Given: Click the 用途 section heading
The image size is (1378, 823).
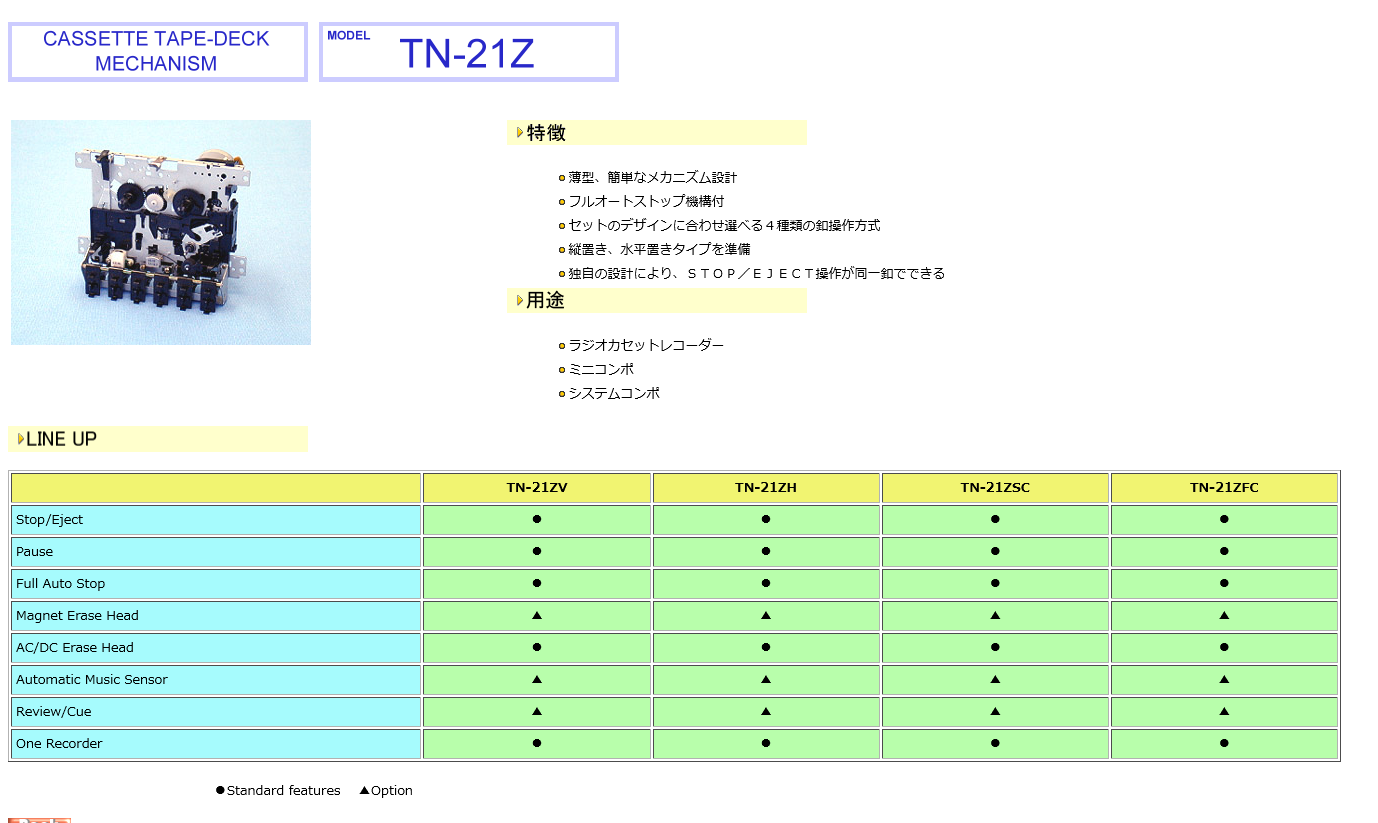Looking at the screenshot, I should click(x=657, y=301).
